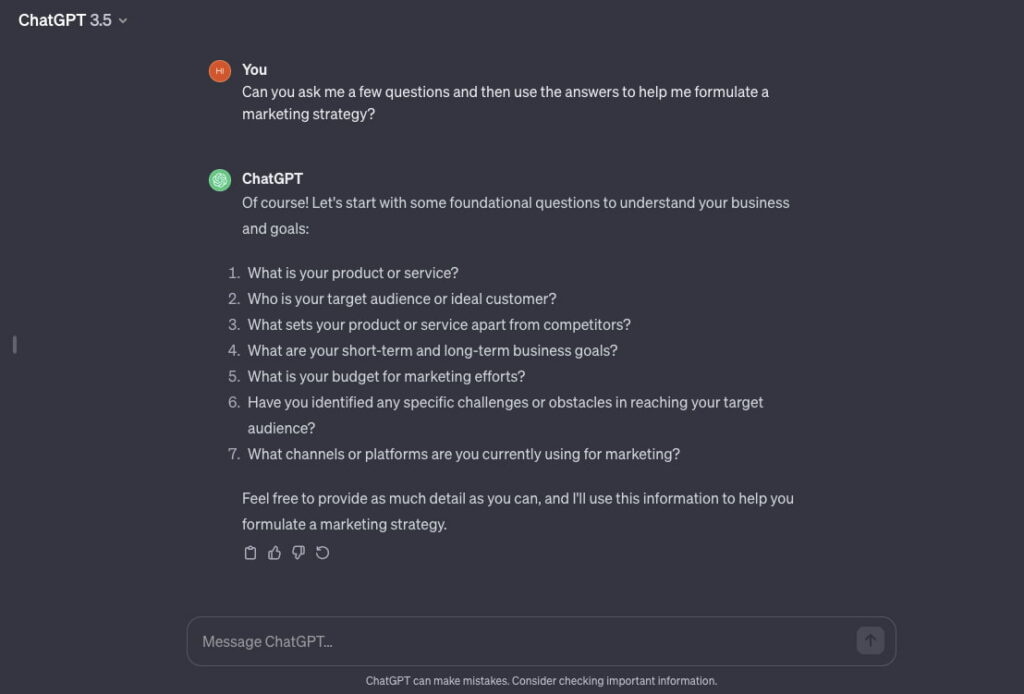The width and height of the screenshot is (1024, 694).
Task: Regenerate ChatGPT's response
Action: (322, 552)
